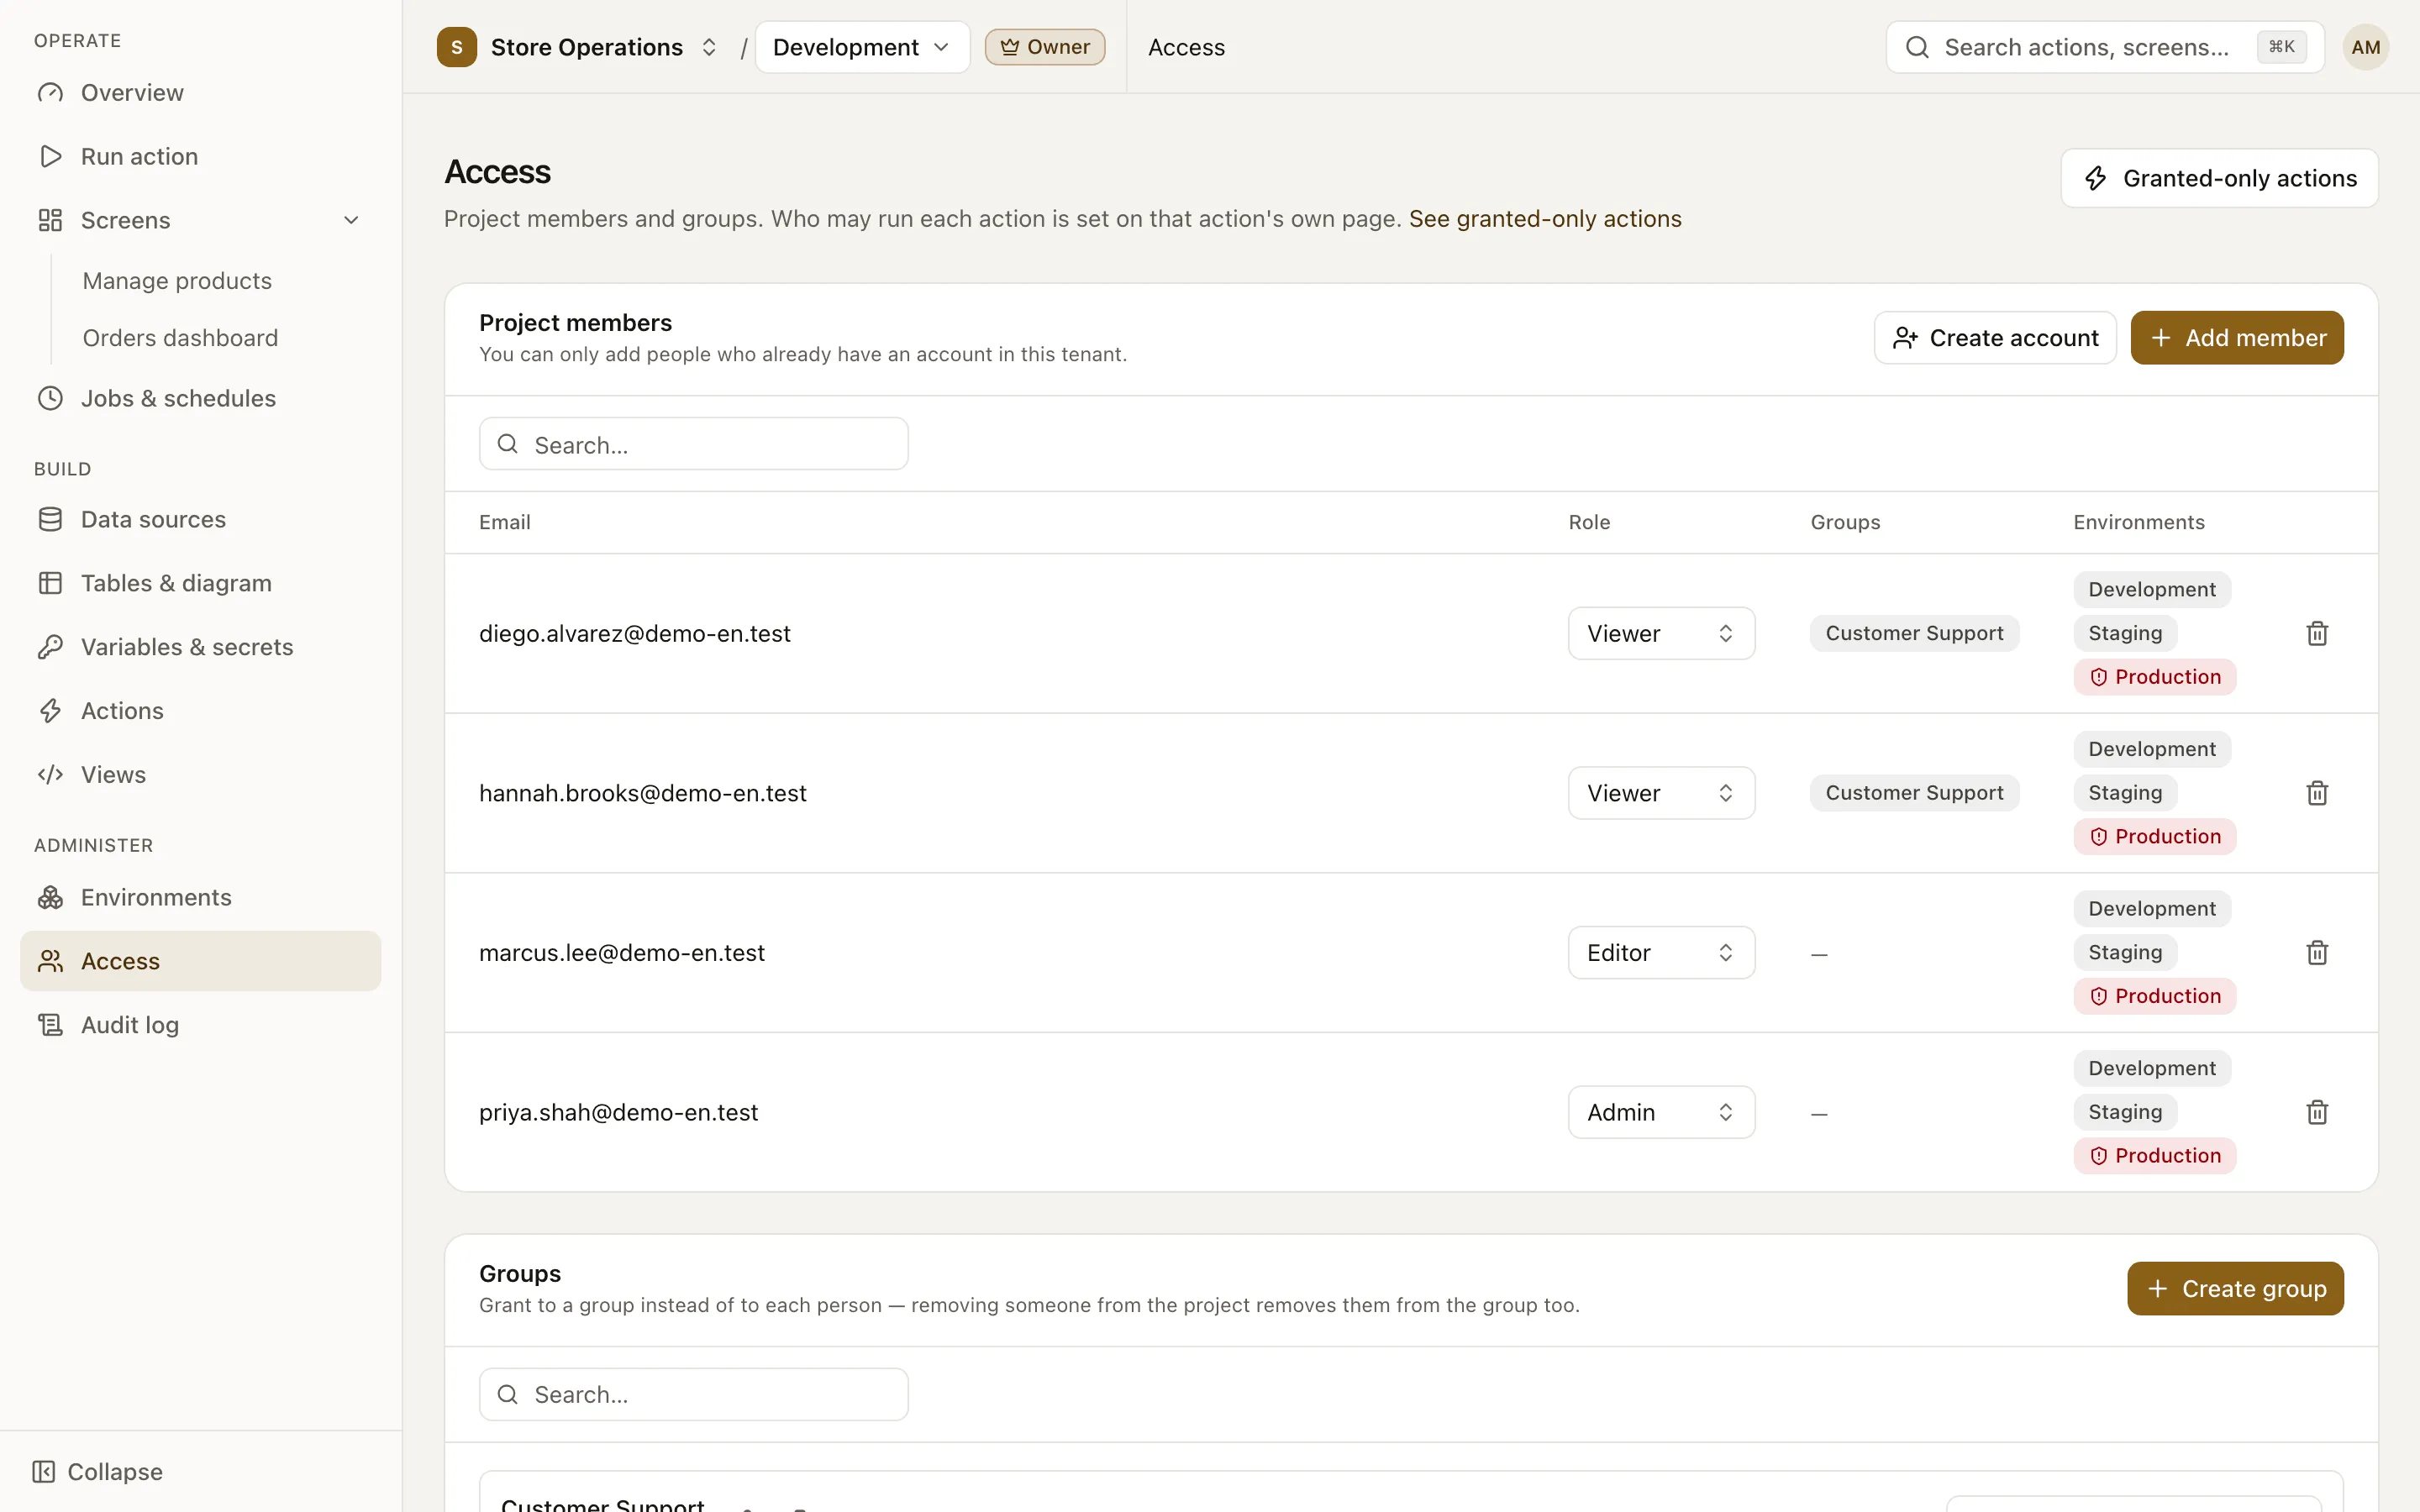Click Staging tag in marcus.lee row
The image size is (2420, 1512).
point(2124,952)
